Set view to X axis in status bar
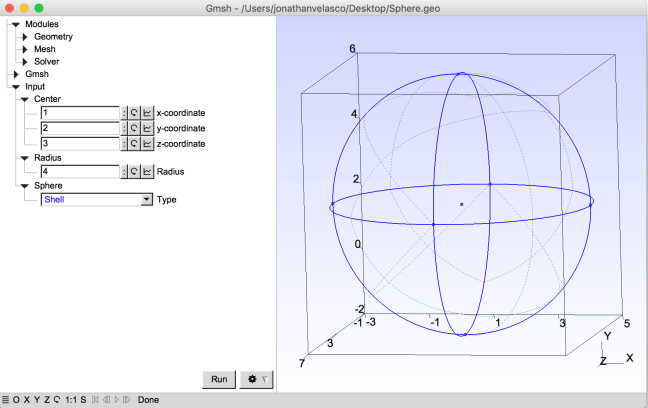The height and width of the screenshot is (408, 648). (x=27, y=400)
